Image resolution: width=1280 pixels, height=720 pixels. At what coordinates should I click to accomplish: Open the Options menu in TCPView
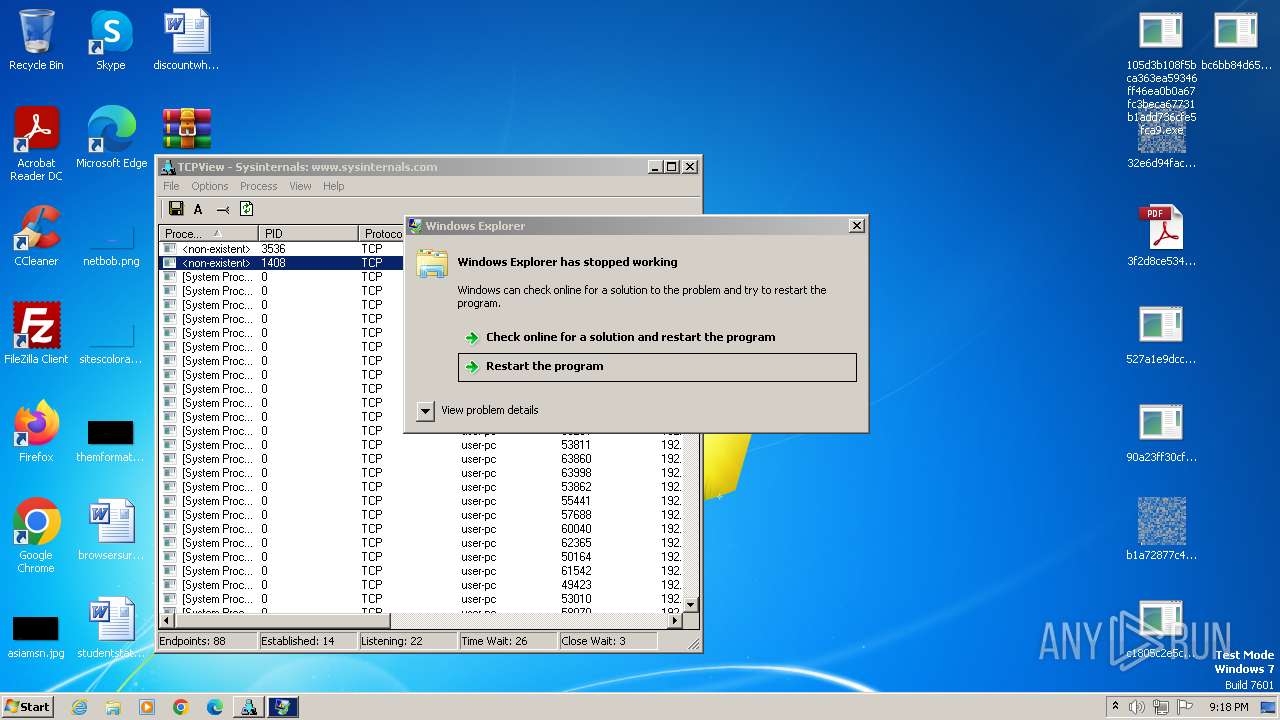[x=210, y=186]
